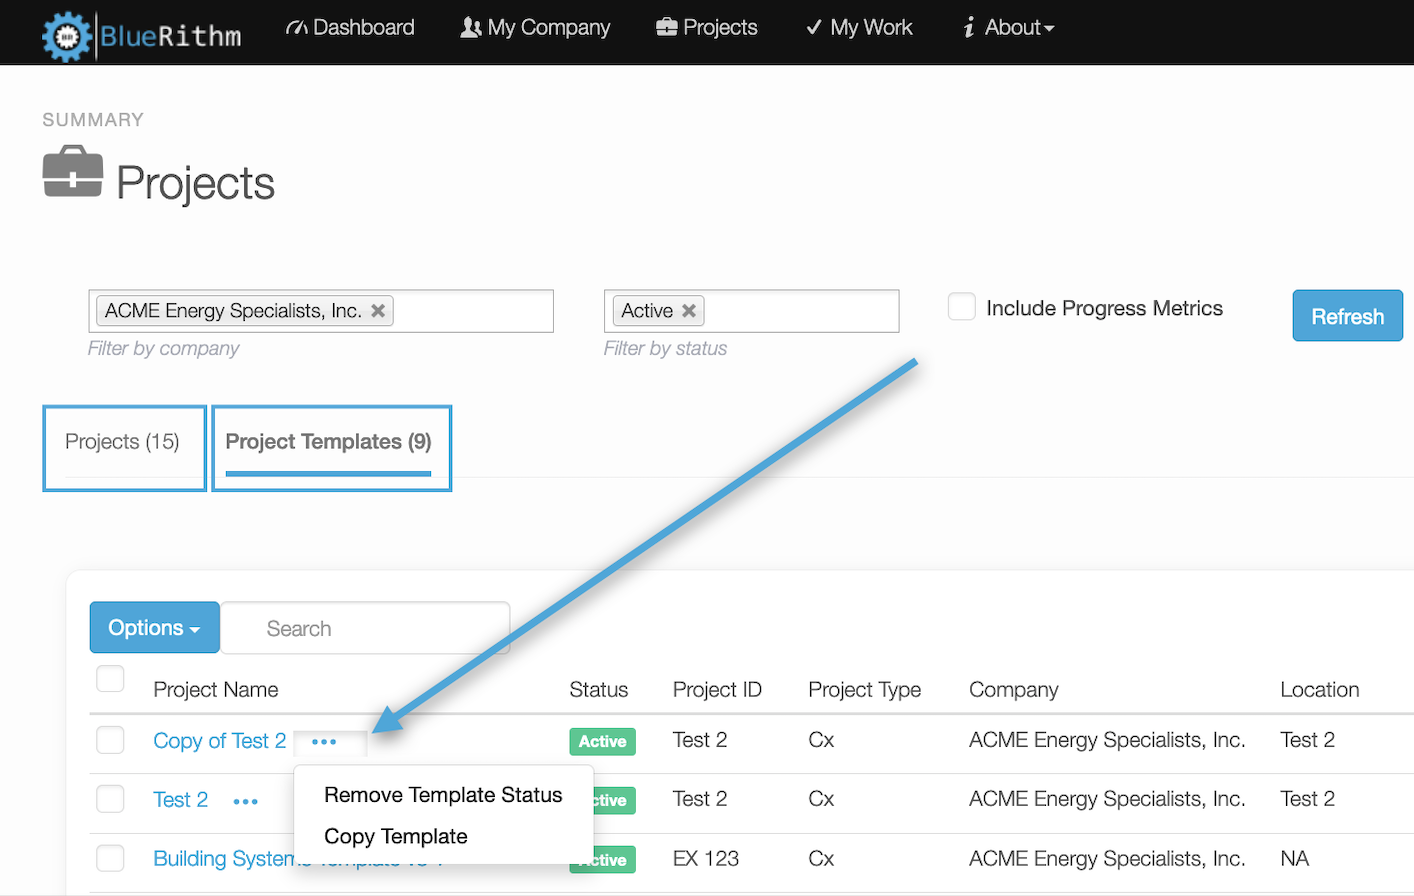Click the ellipsis icon next to Test 2

coord(245,800)
